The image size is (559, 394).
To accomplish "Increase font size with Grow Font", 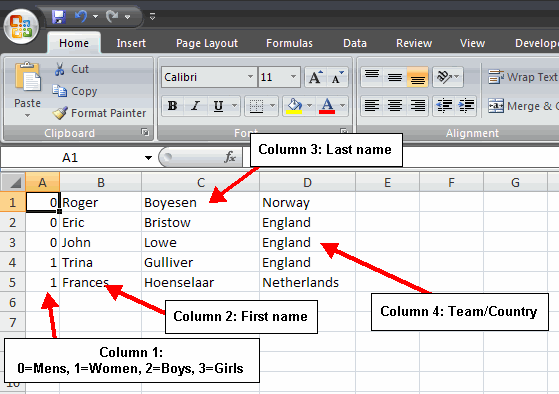I will 316,77.
